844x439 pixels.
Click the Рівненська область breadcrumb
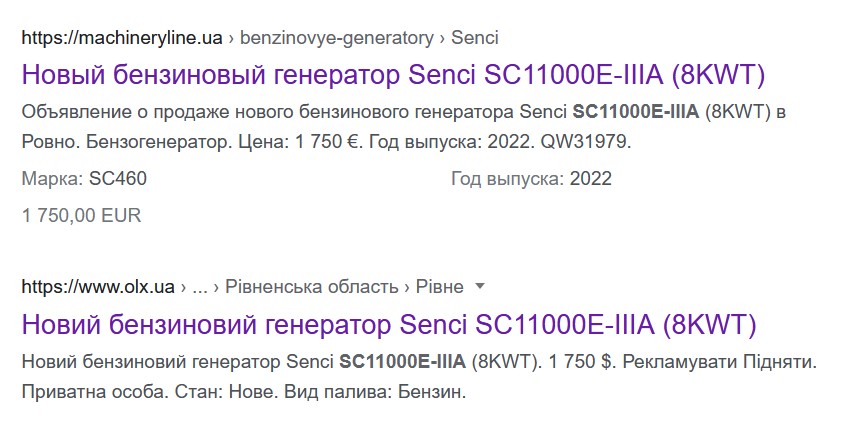pyautogui.click(x=312, y=287)
